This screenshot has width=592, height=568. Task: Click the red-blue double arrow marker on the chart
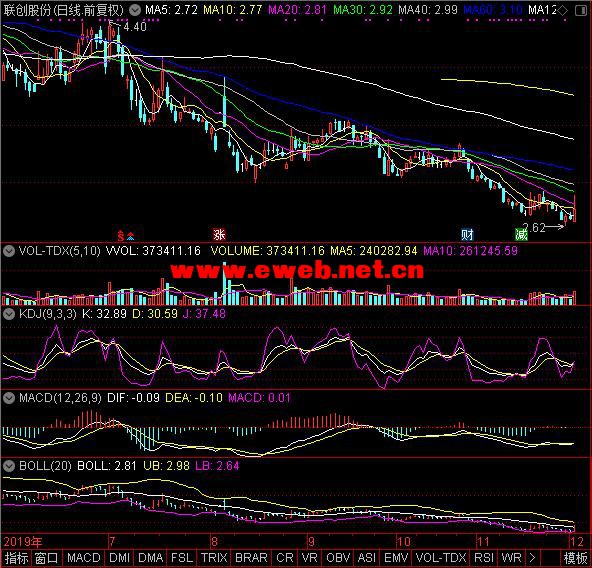(130, 236)
